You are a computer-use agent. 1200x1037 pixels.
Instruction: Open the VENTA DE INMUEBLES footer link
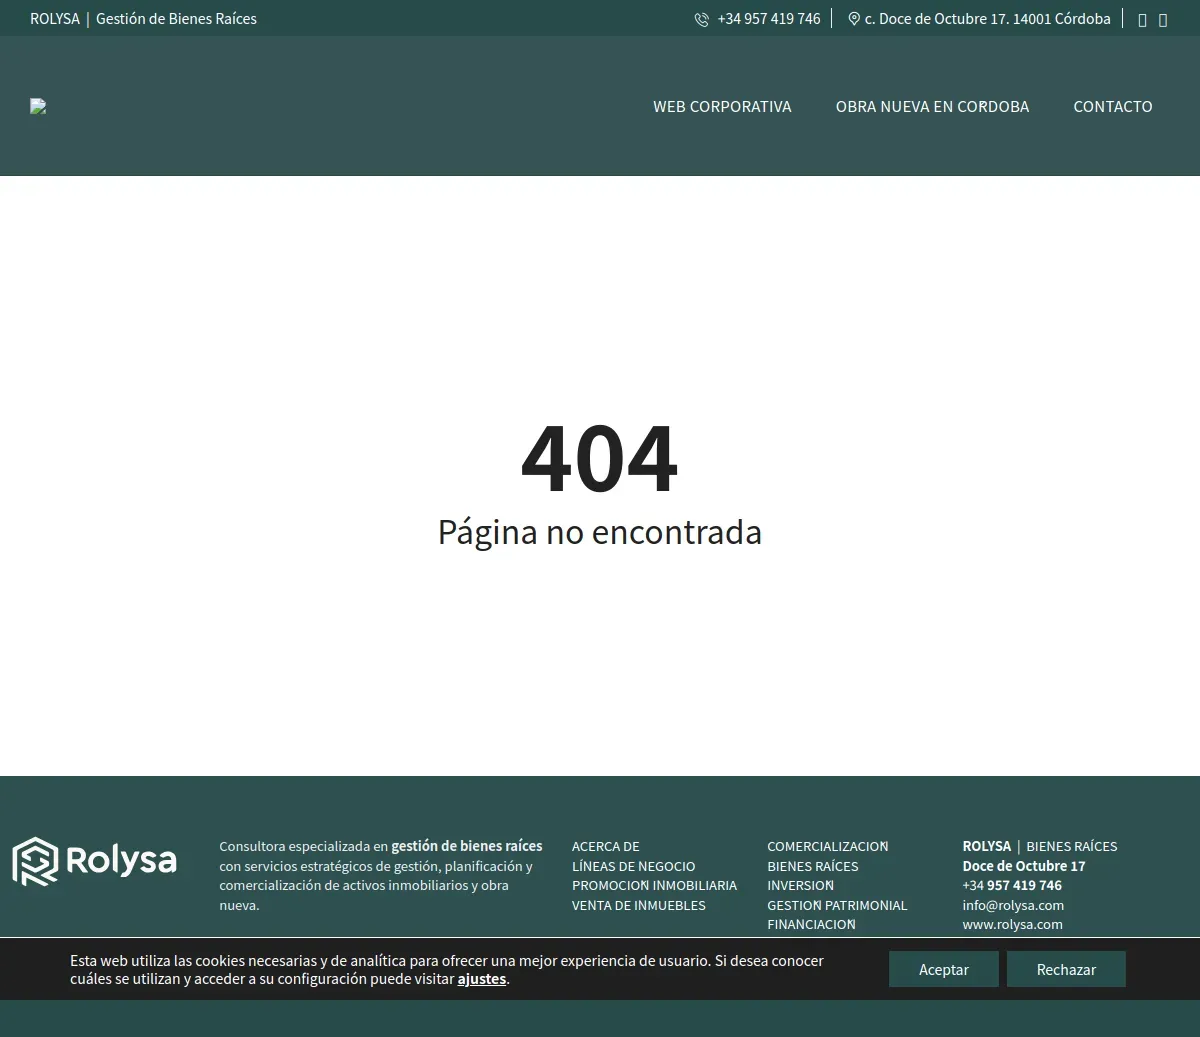pos(639,905)
